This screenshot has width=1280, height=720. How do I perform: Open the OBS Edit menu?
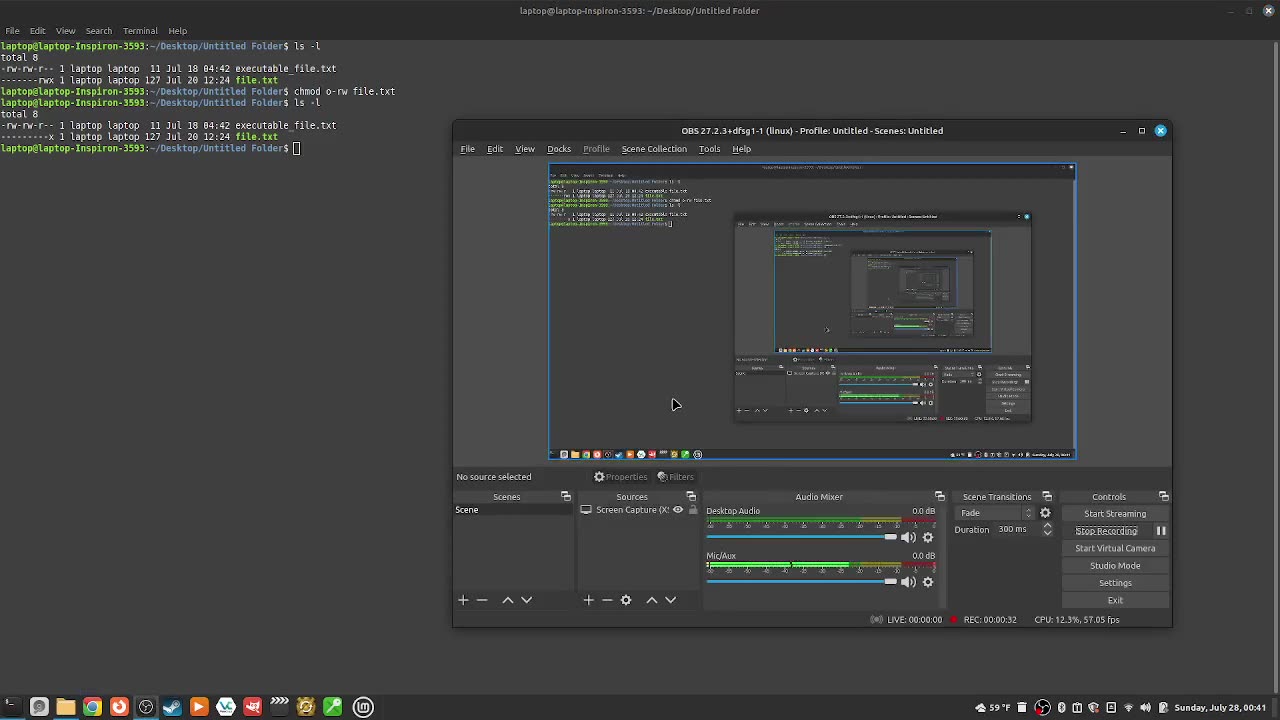(495, 149)
